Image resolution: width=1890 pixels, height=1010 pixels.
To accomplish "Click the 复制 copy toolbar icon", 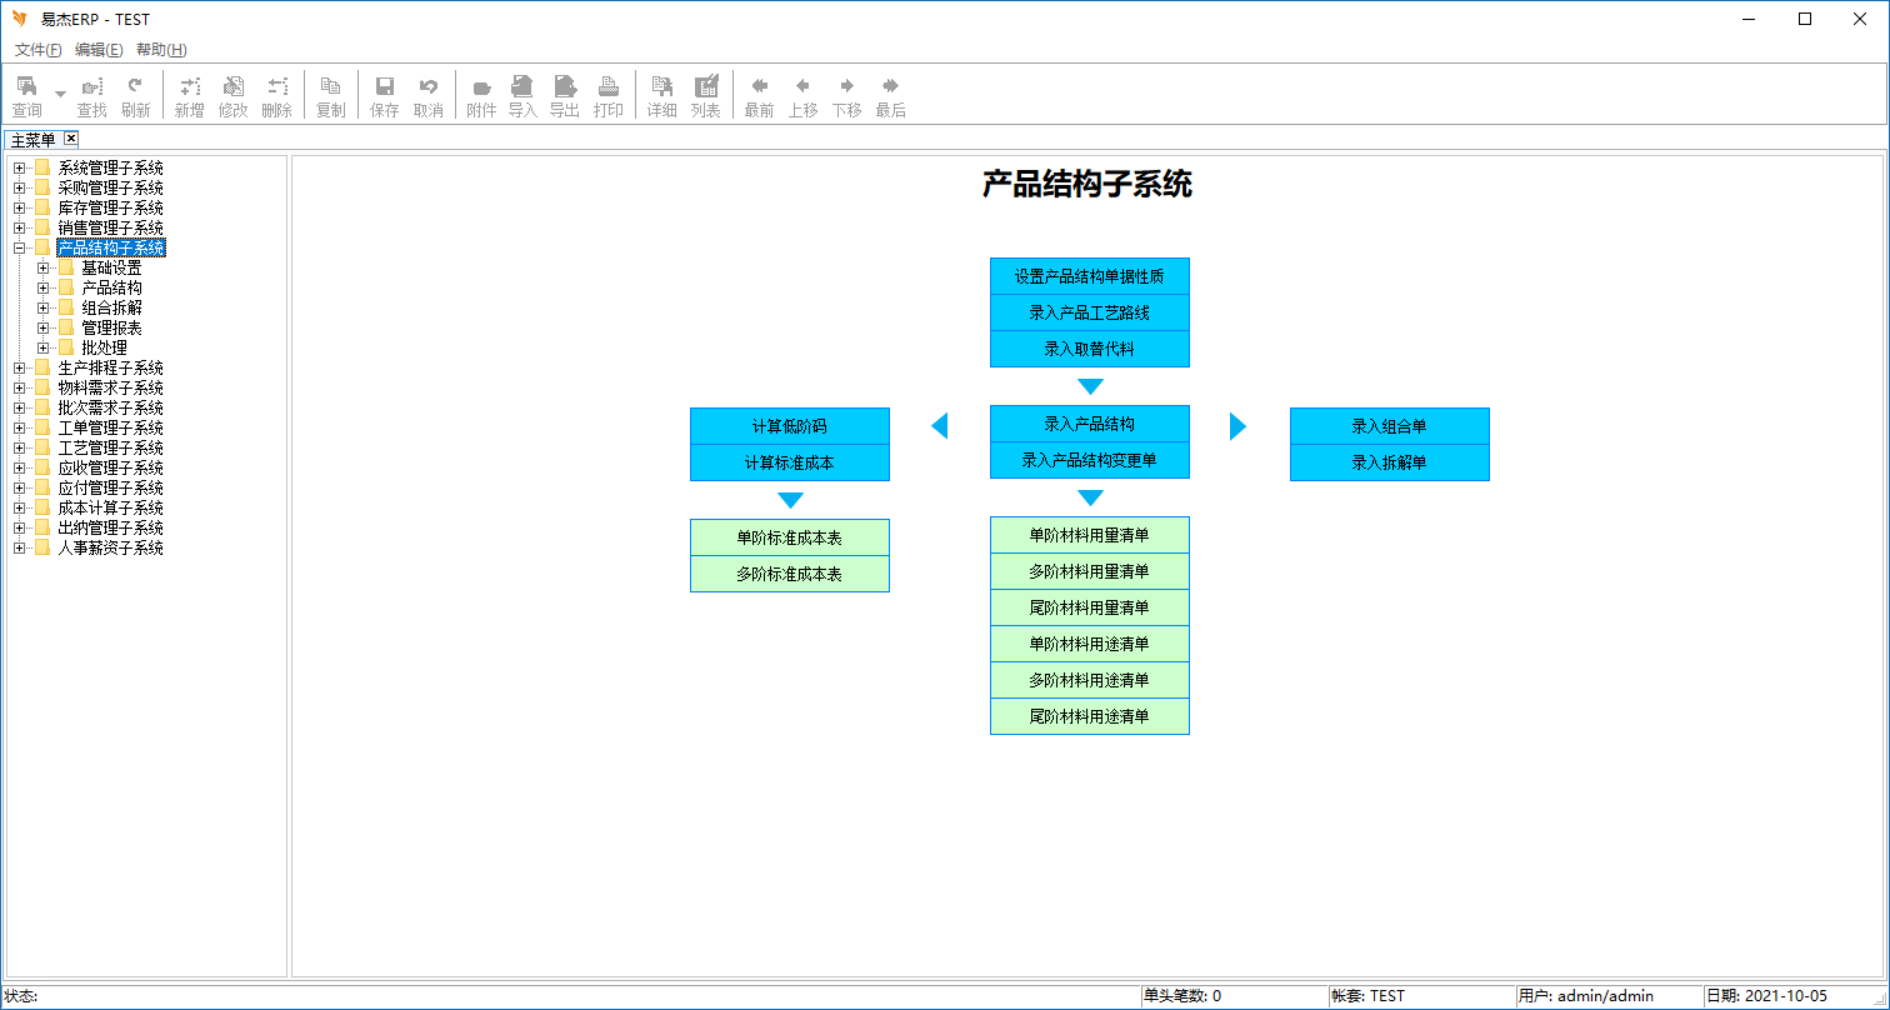I will 331,97.
